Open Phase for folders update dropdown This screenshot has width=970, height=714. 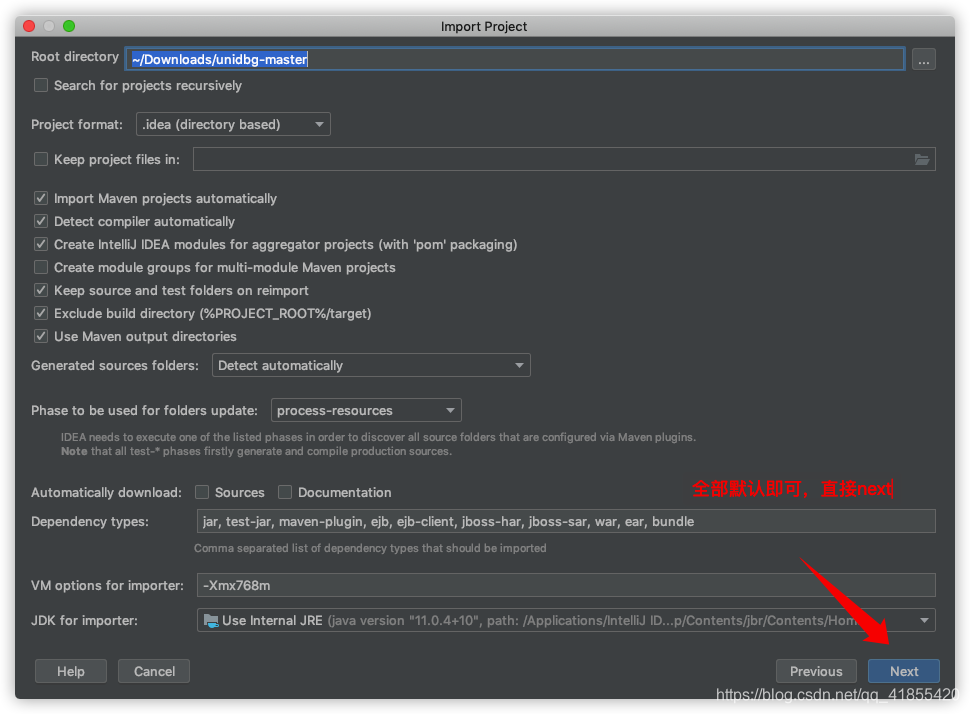[366, 411]
